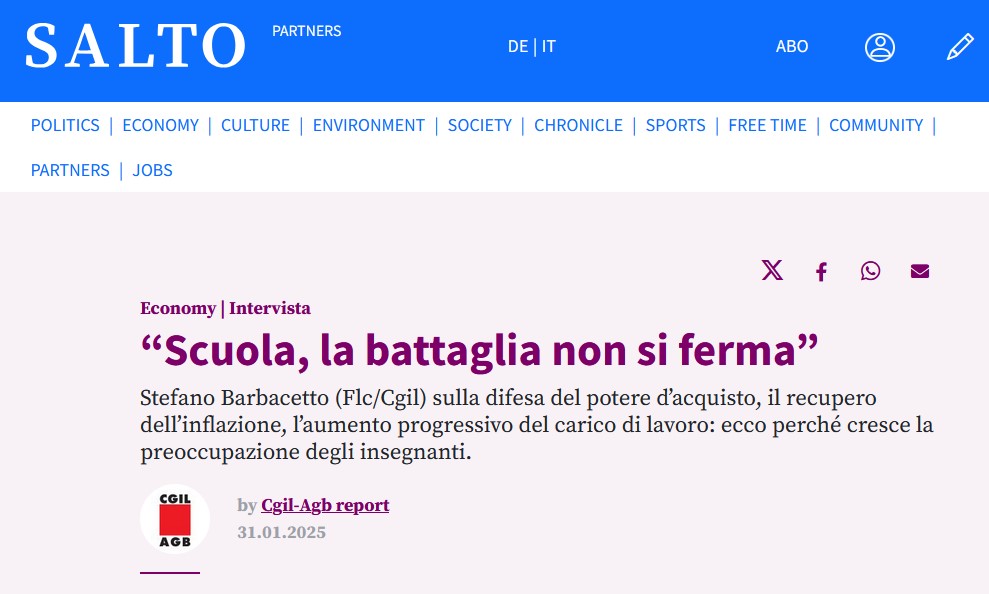Open the user account profile icon
Screen dimensions: 989x594
click(x=879, y=47)
